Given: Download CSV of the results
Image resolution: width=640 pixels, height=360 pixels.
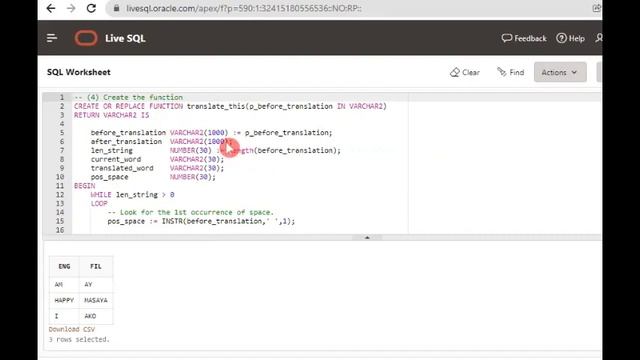Looking at the screenshot, I should pyautogui.click(x=72, y=329).
